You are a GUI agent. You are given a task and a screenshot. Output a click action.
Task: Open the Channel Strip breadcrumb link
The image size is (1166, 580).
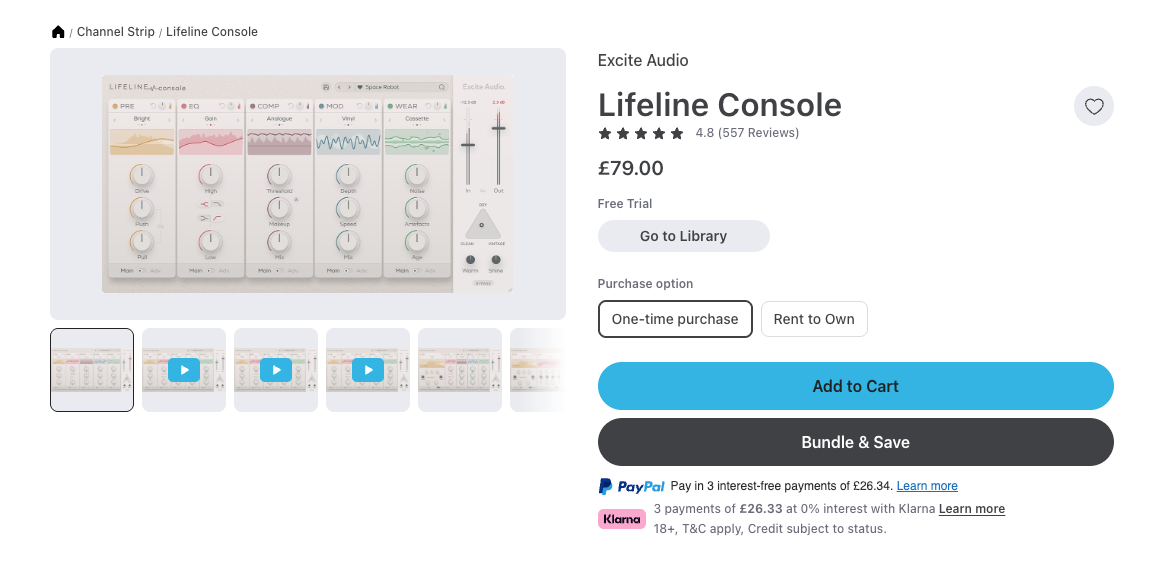point(116,32)
